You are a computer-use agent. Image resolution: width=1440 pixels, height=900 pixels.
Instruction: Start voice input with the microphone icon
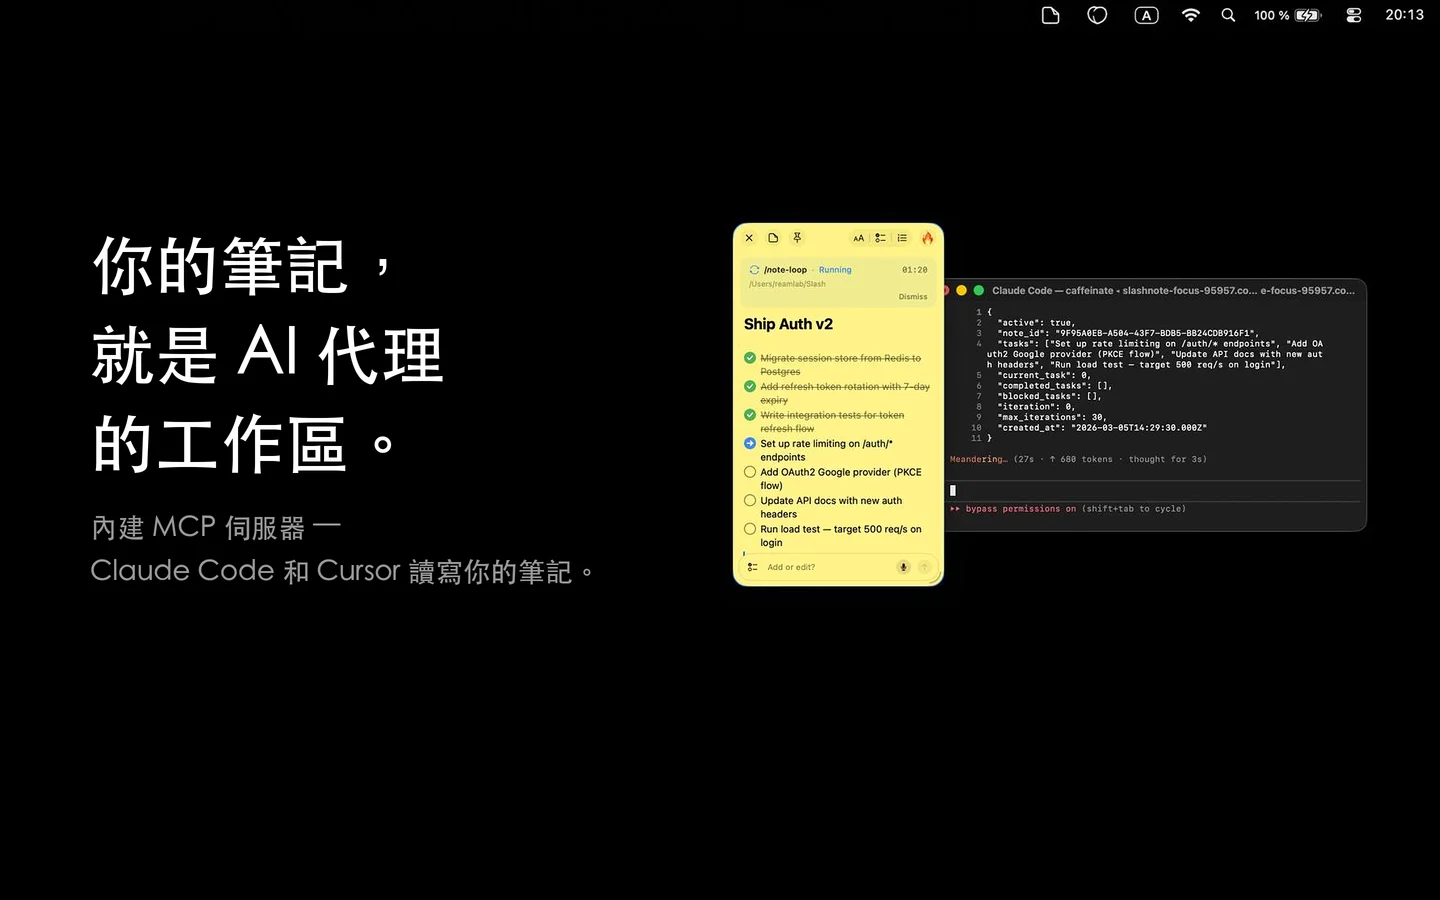click(x=903, y=567)
